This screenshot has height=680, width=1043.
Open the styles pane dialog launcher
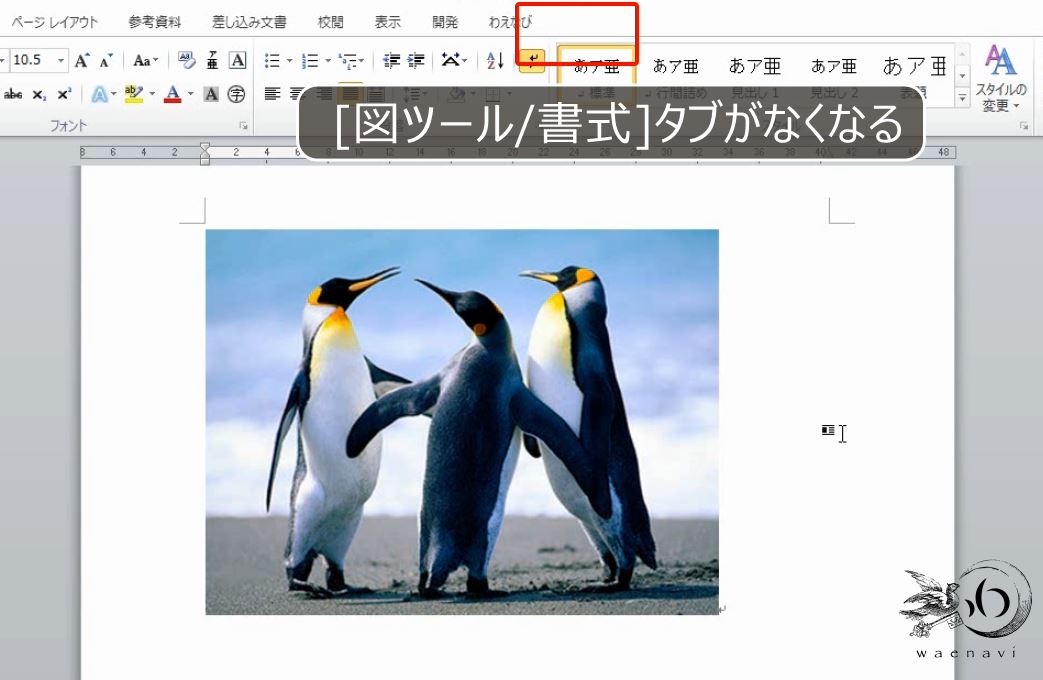[x=1024, y=125]
